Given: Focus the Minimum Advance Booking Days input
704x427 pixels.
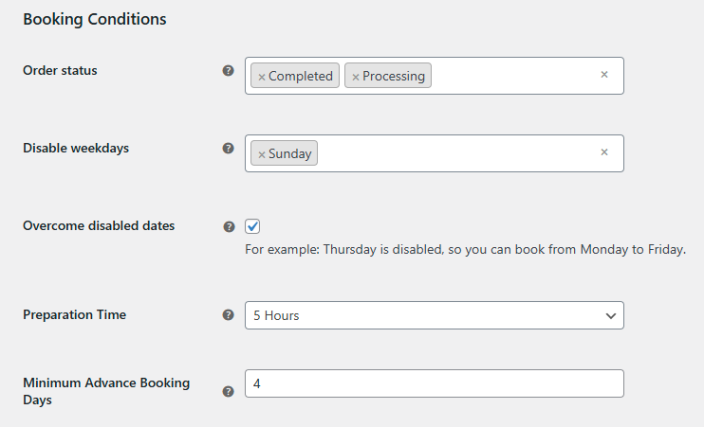Looking at the screenshot, I should 434,383.
